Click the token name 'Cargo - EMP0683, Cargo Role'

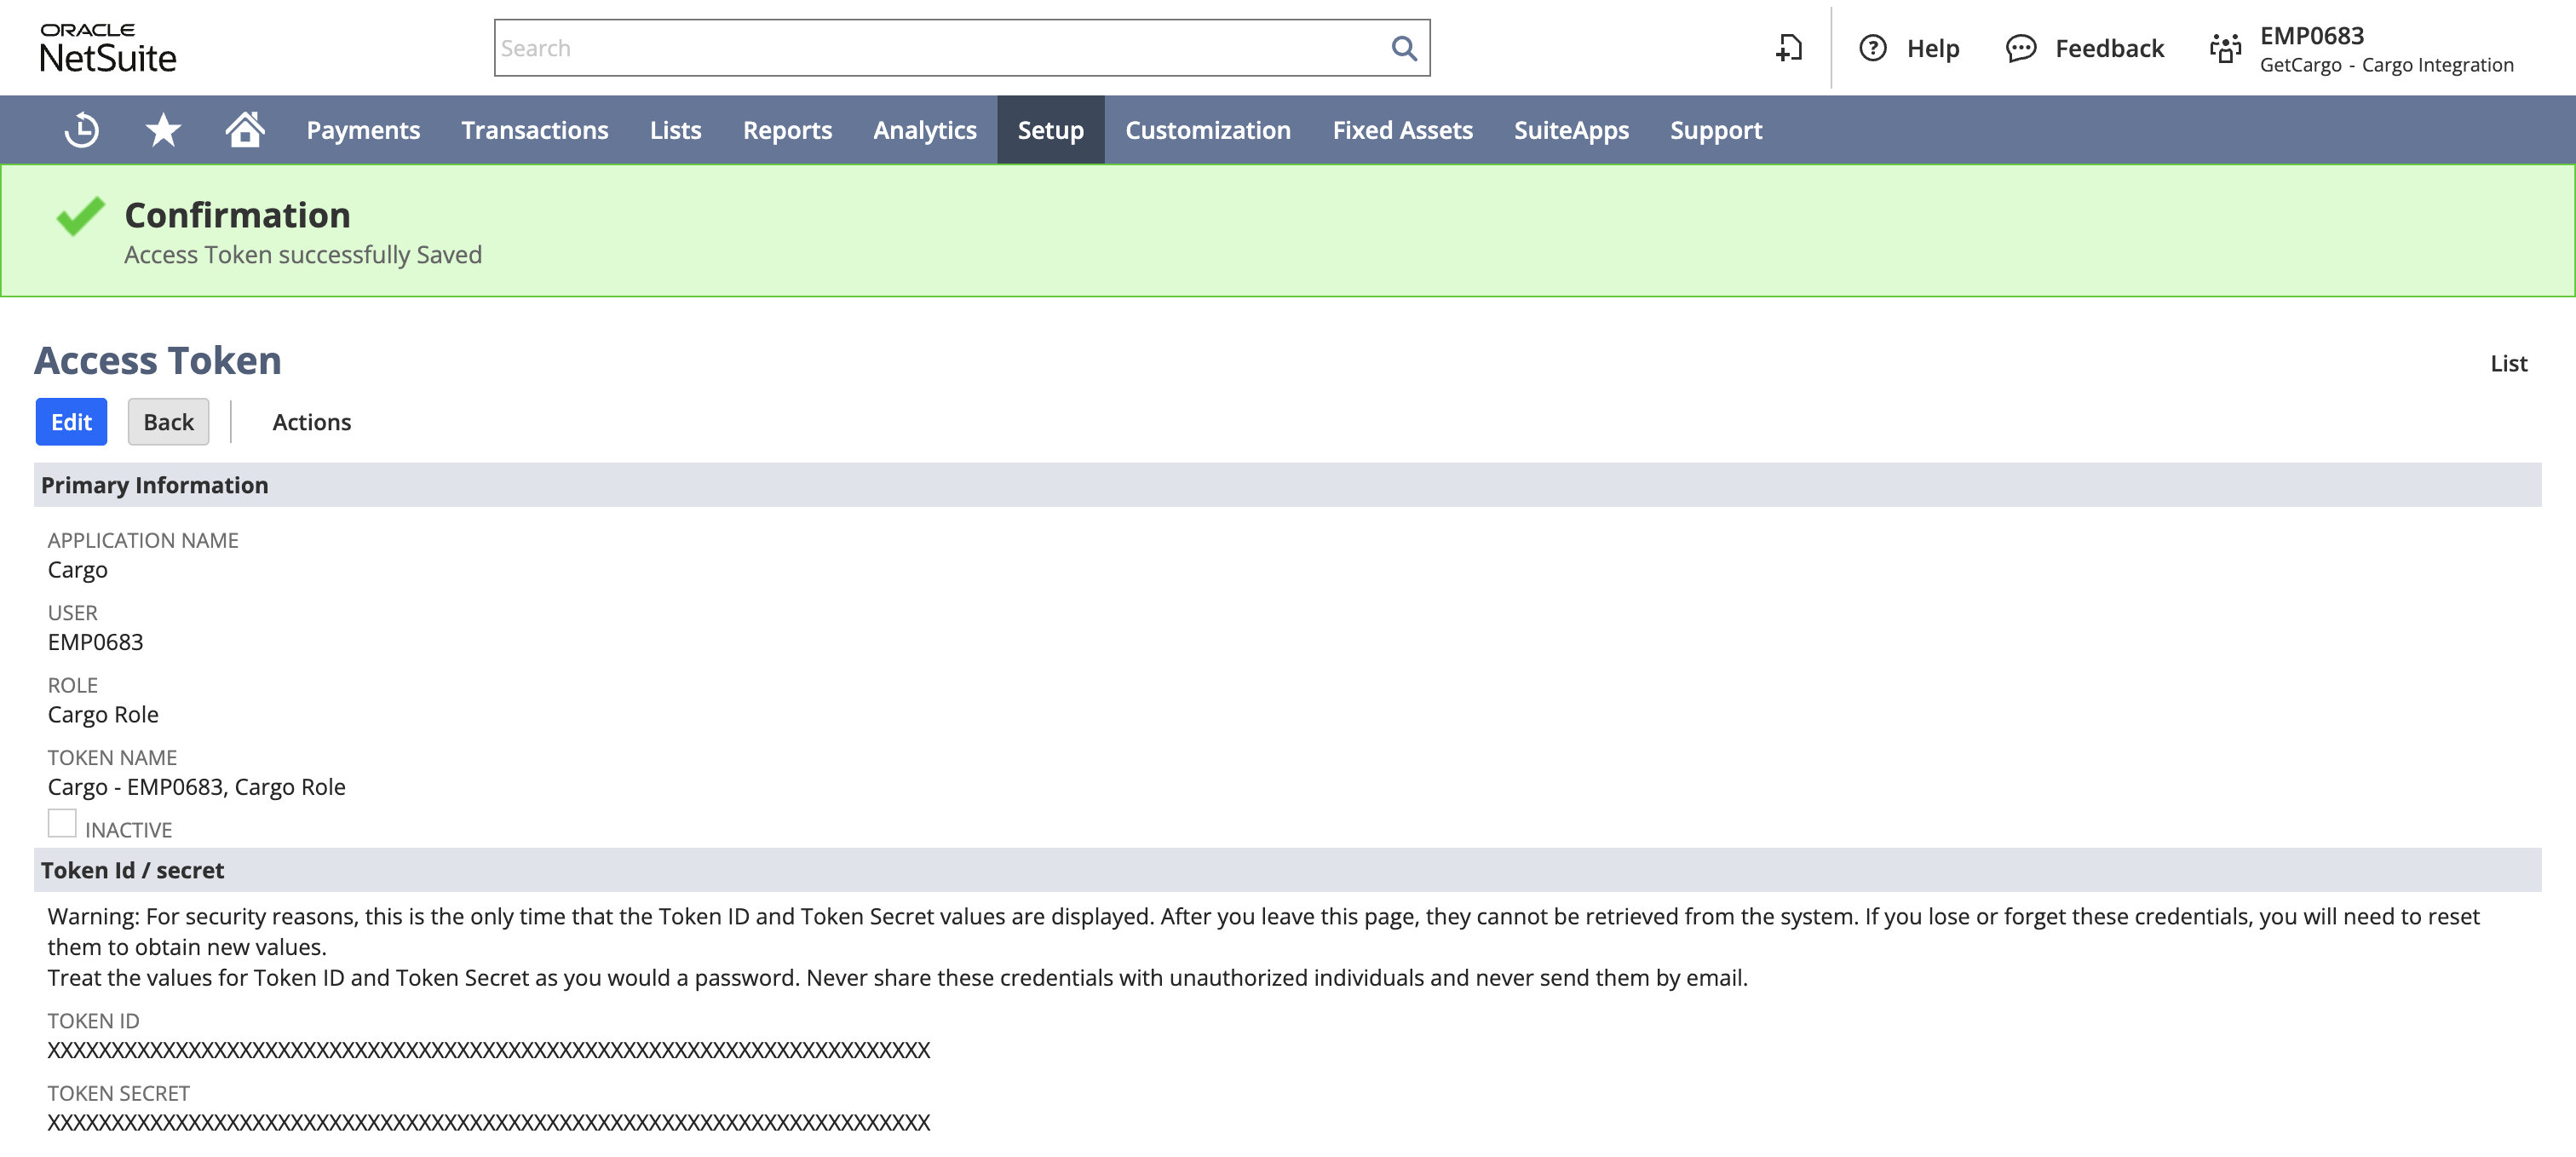[196, 787]
